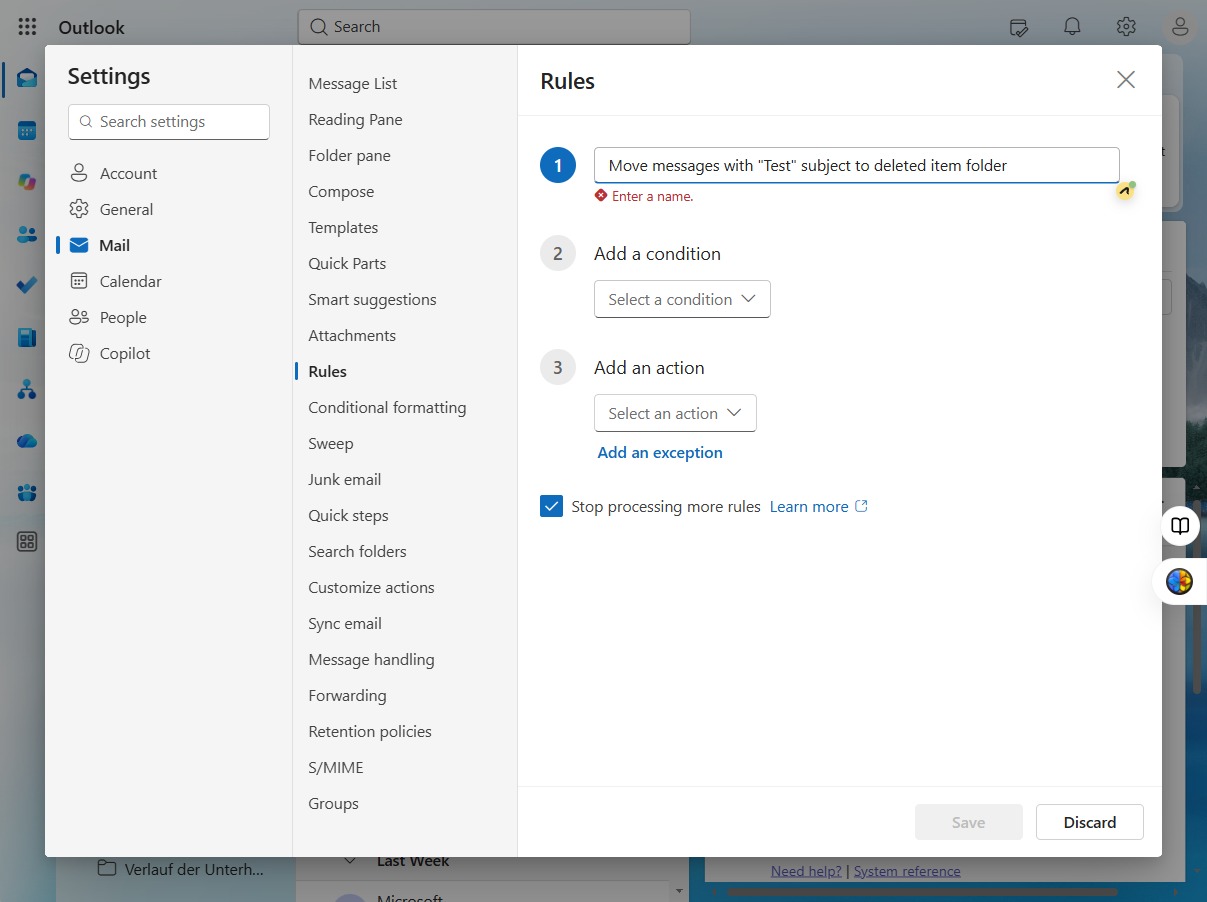The image size is (1207, 902).
Task: Open the org chart app icon
Action: tap(27, 389)
